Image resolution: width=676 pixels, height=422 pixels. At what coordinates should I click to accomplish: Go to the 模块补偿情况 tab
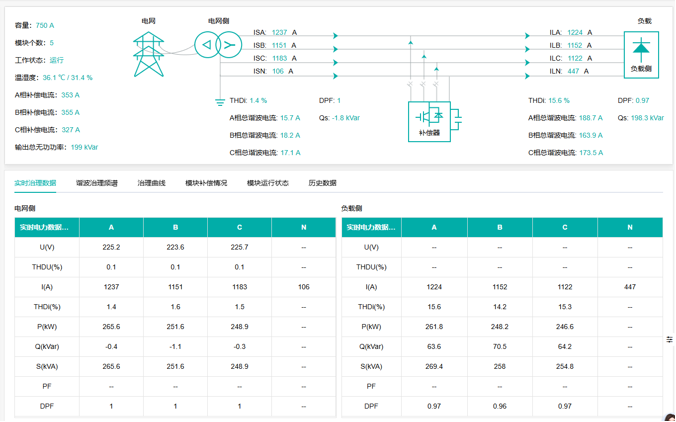coord(206,183)
